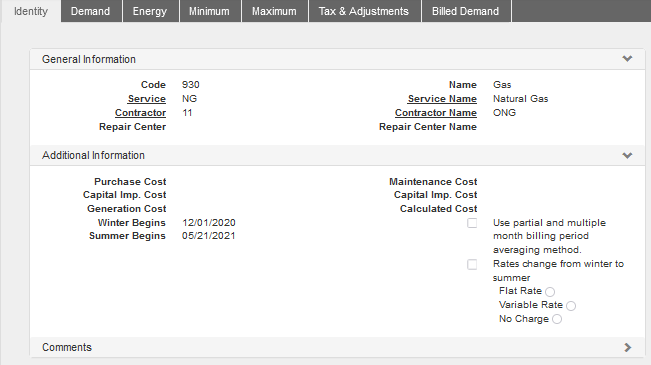Check Rates change from winter to summer

pos(472,265)
